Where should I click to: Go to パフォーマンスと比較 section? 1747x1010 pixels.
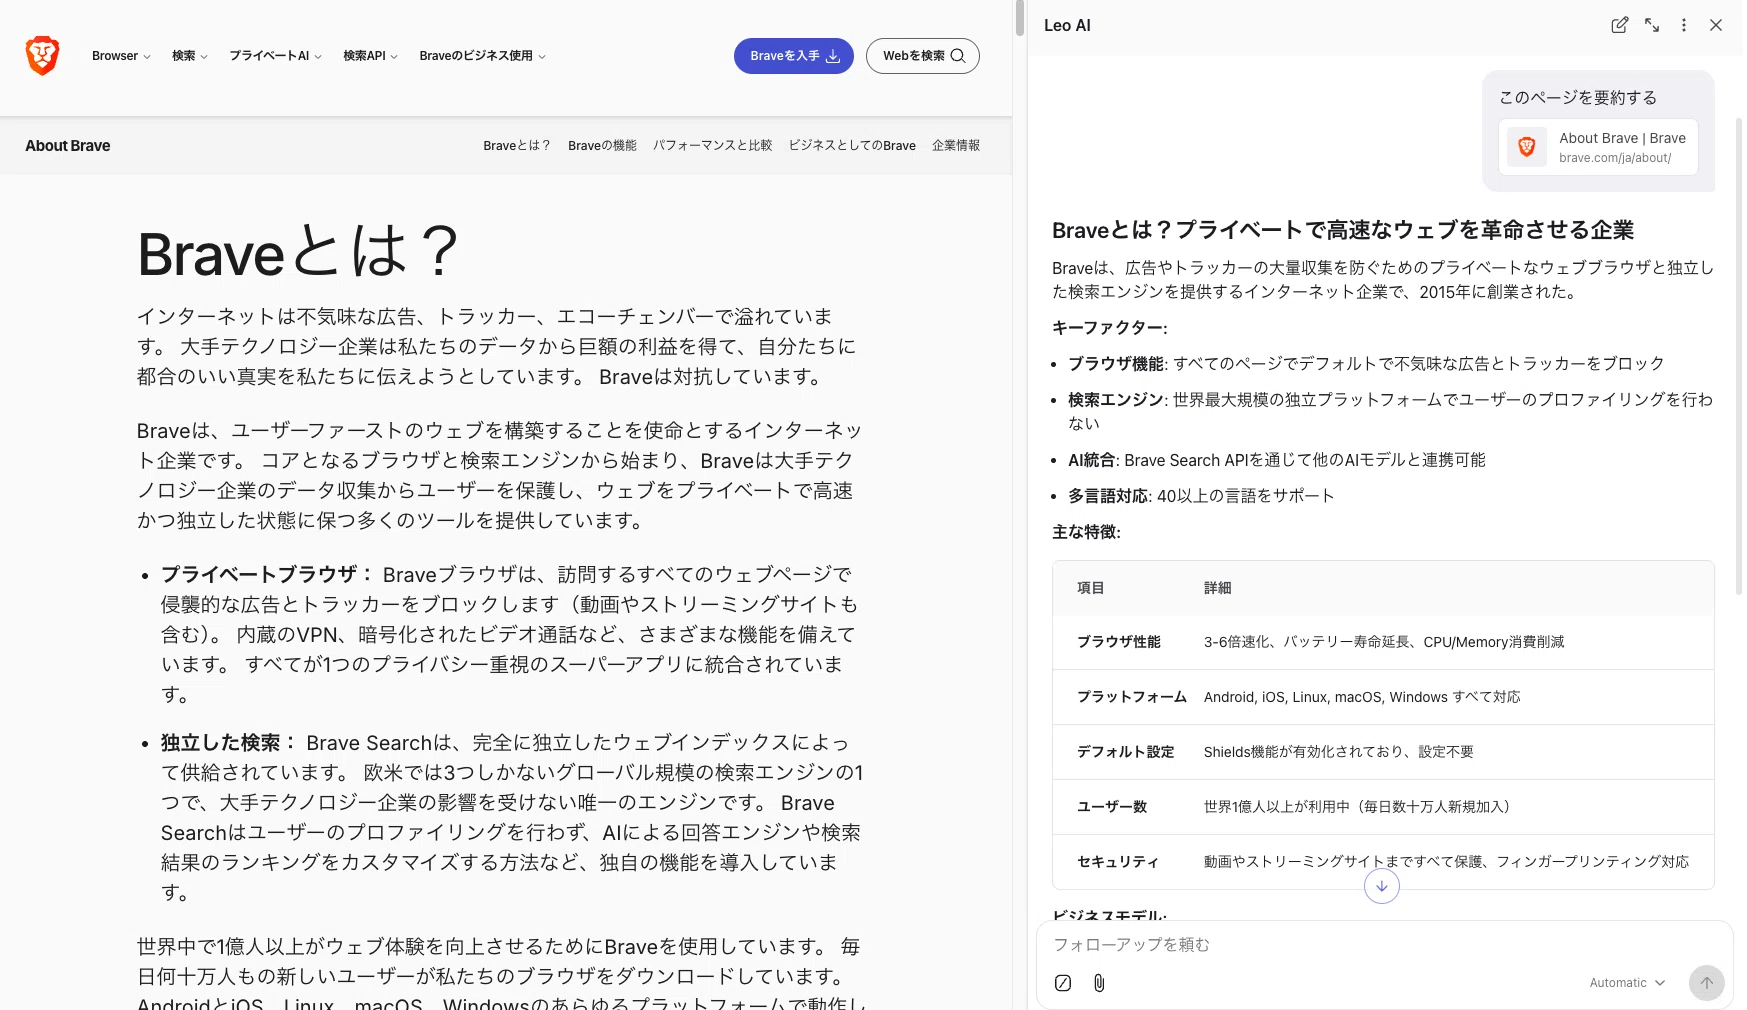pyautogui.click(x=712, y=146)
